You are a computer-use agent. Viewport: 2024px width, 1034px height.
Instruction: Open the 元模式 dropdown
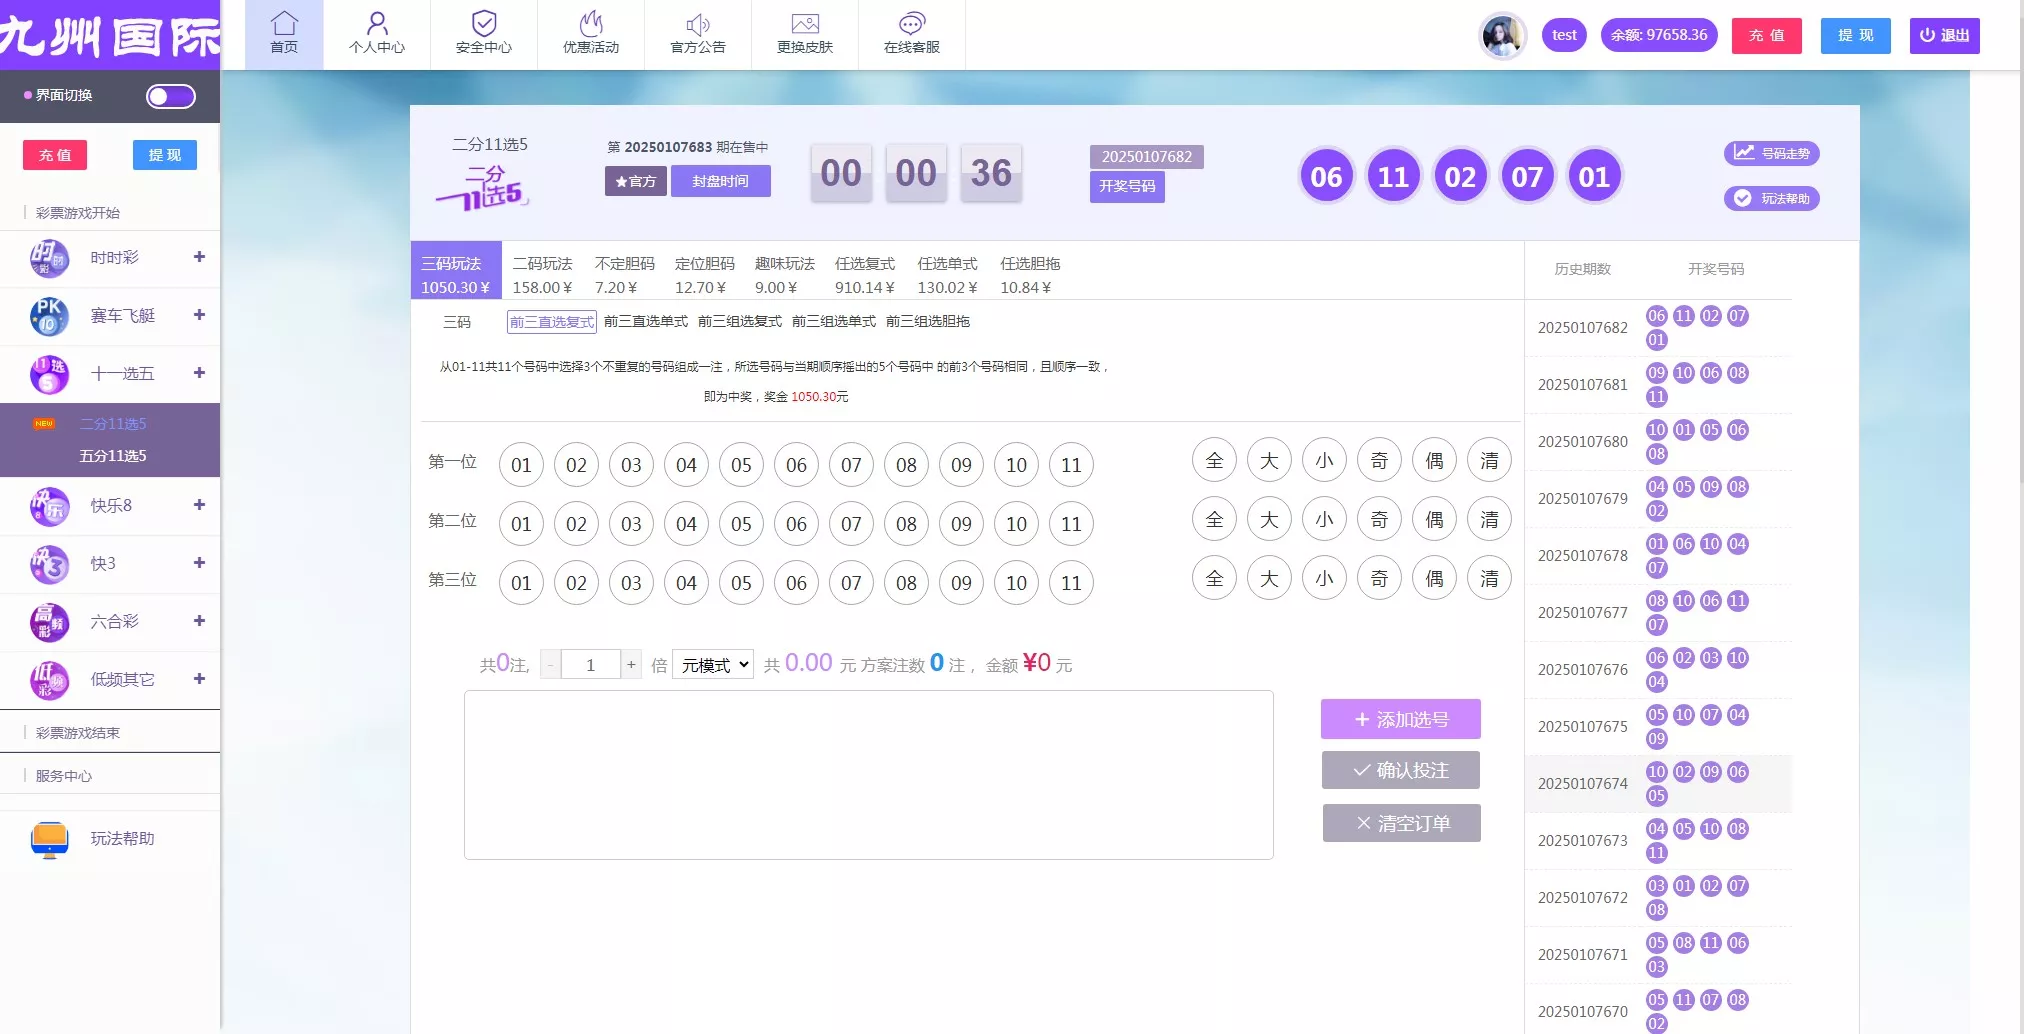coord(713,665)
